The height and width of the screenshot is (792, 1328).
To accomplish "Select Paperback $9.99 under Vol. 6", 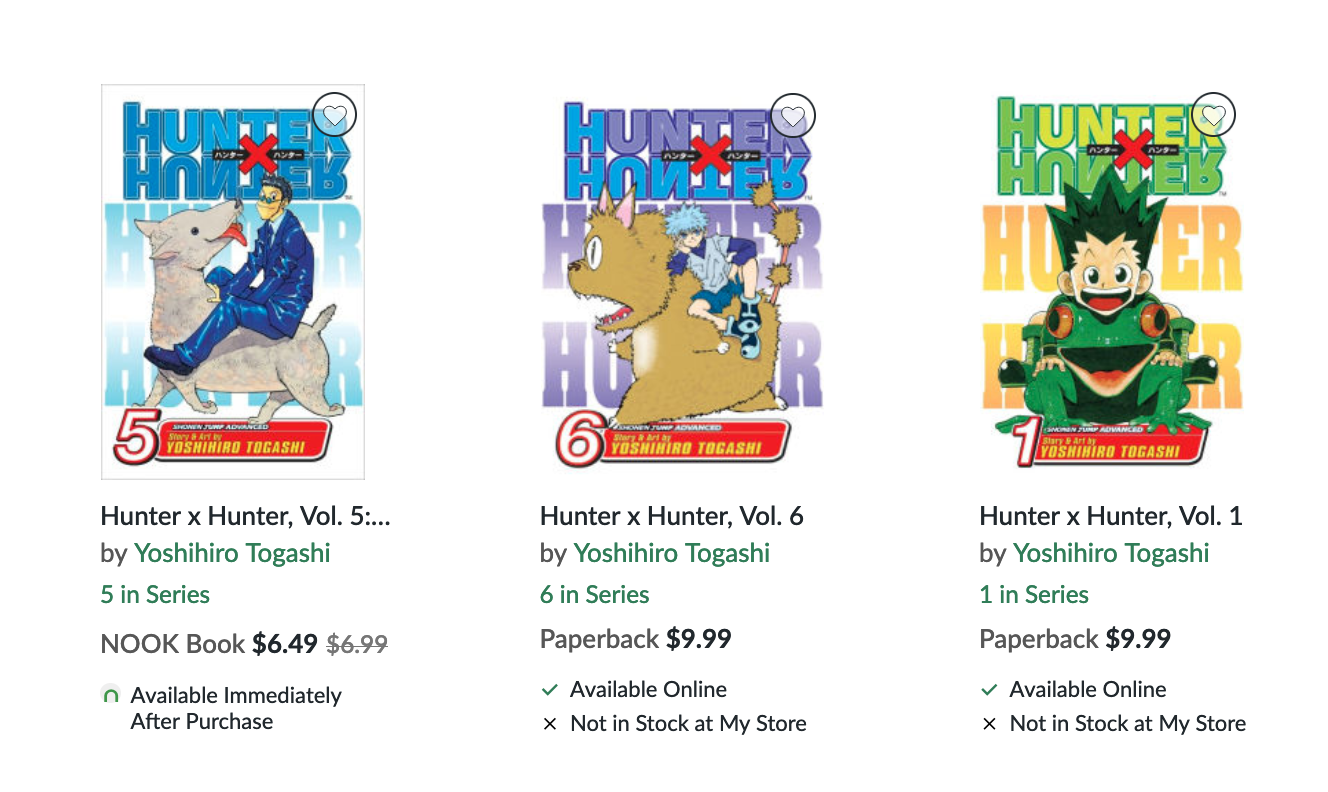I will pos(636,639).
